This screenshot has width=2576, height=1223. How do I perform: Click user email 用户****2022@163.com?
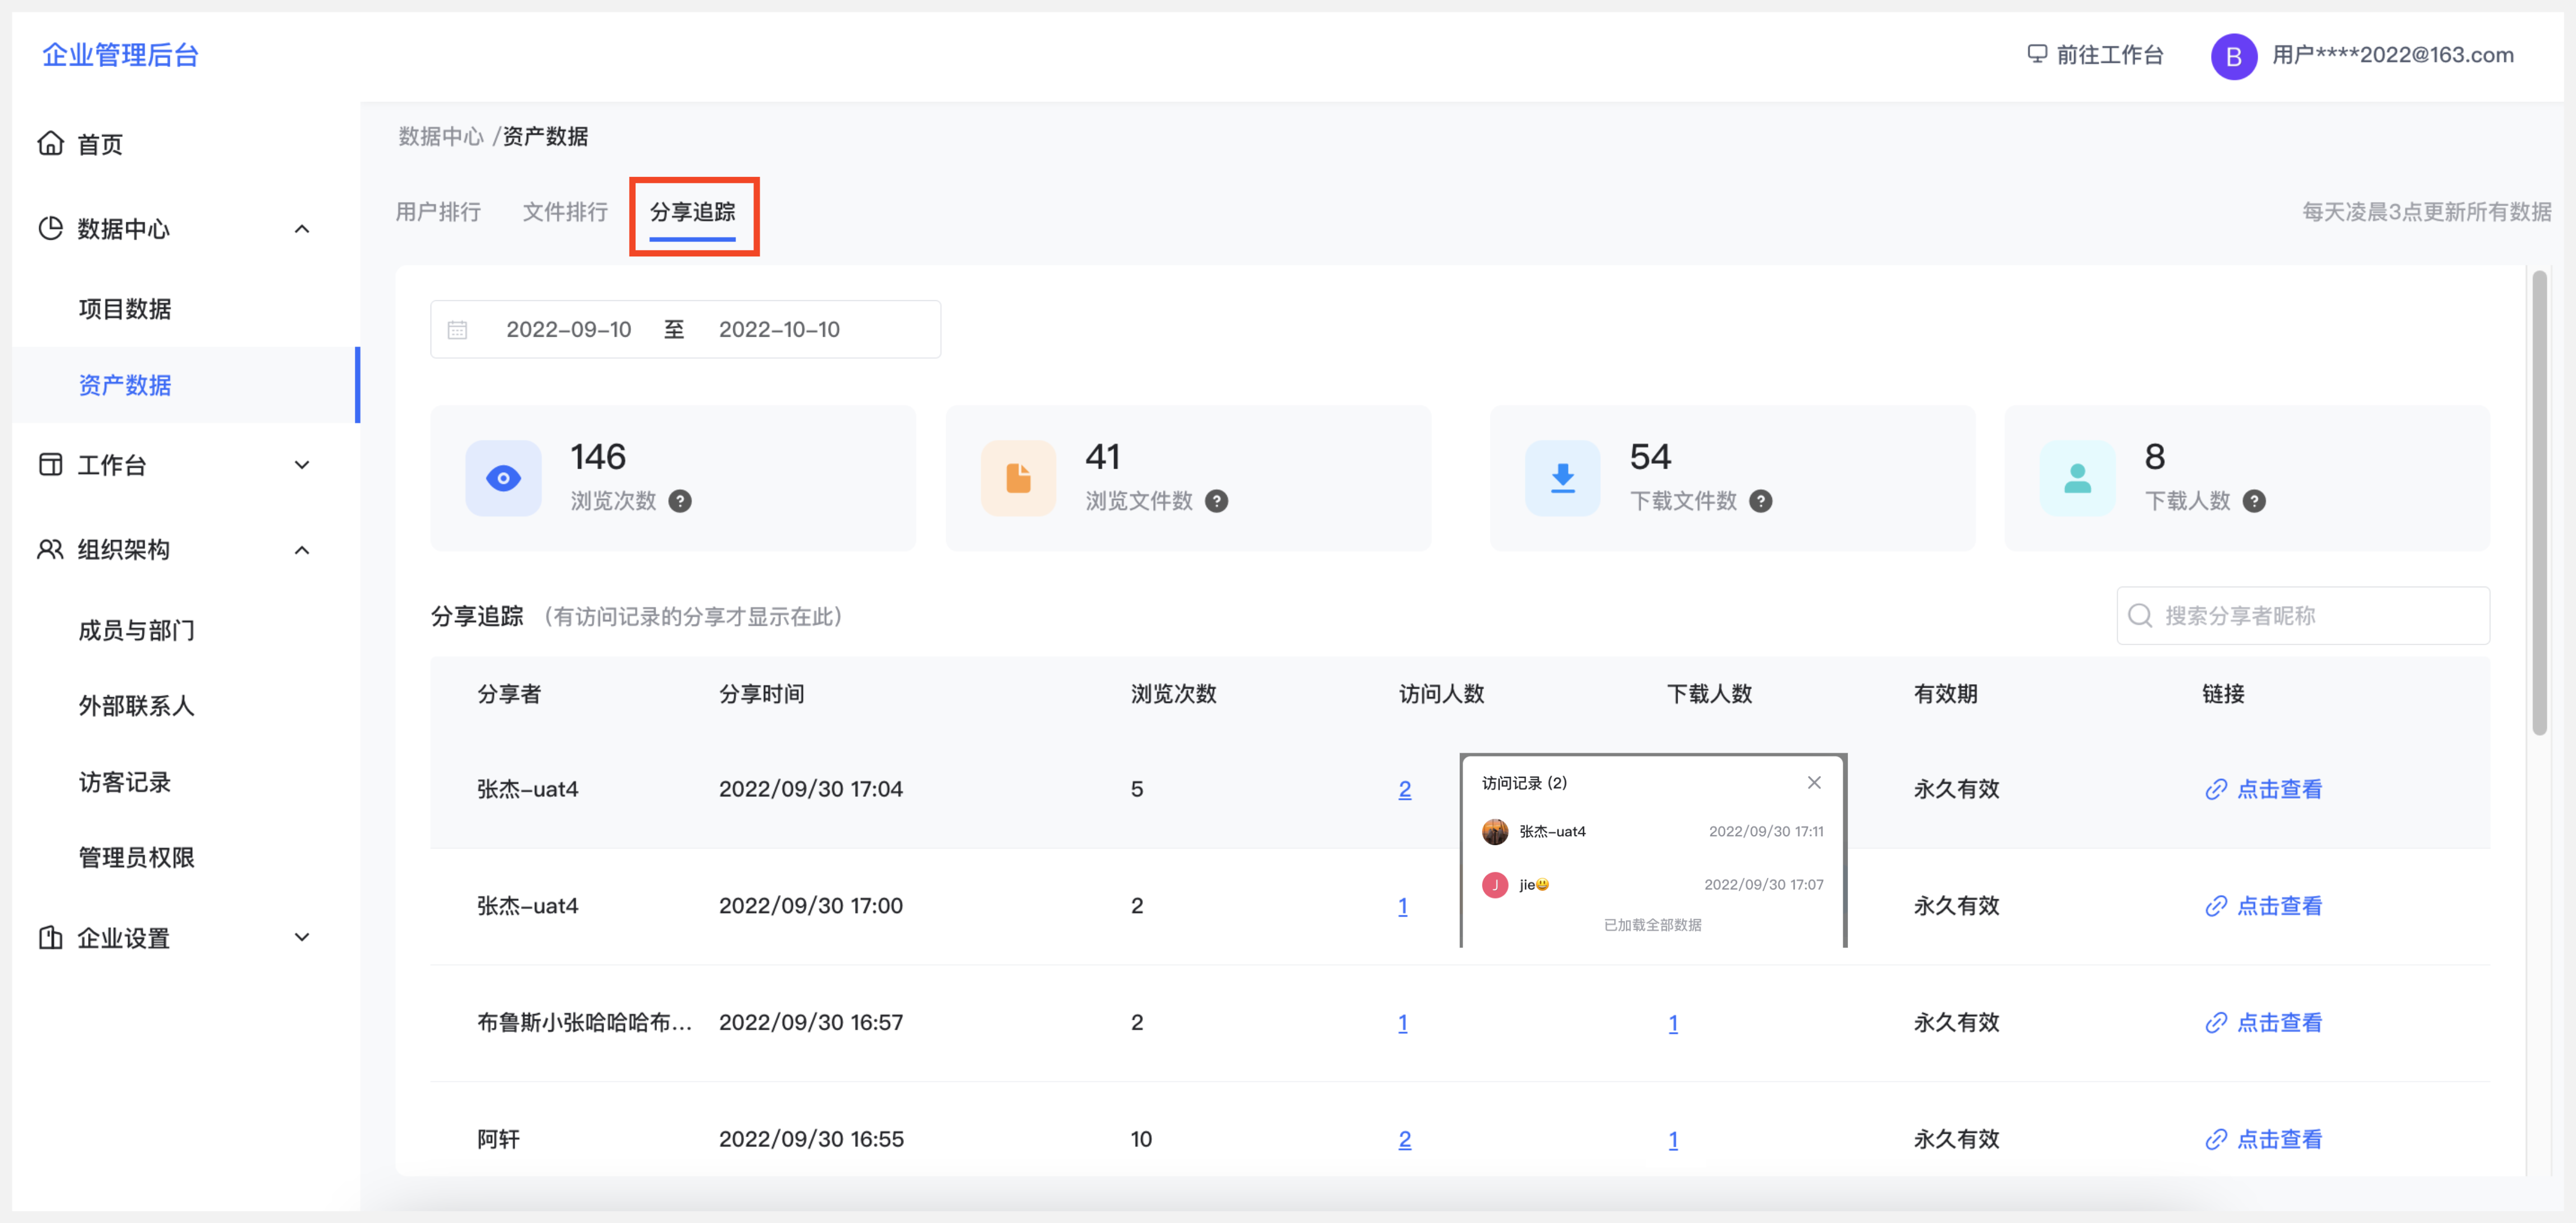pos(2393,55)
